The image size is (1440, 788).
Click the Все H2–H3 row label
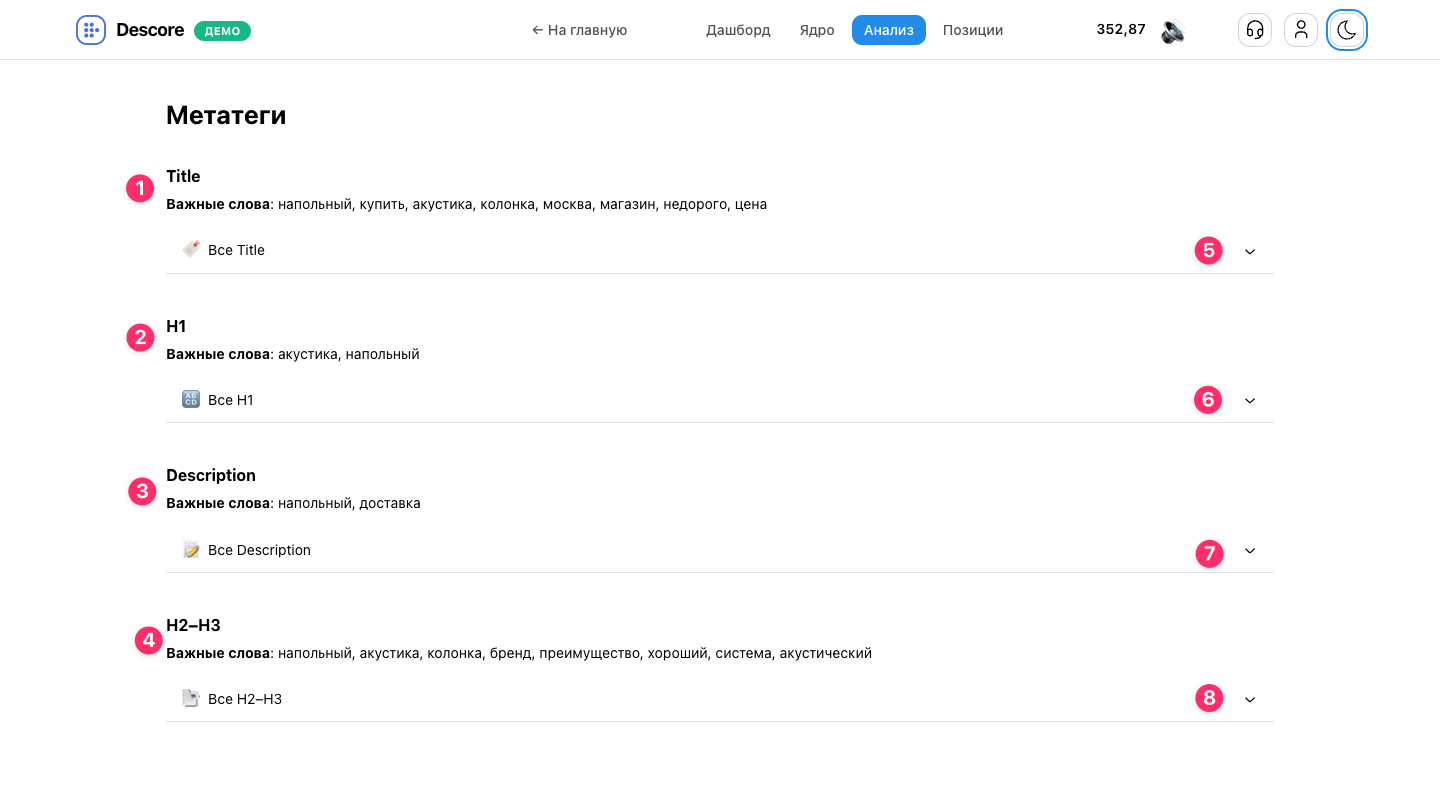click(x=245, y=699)
